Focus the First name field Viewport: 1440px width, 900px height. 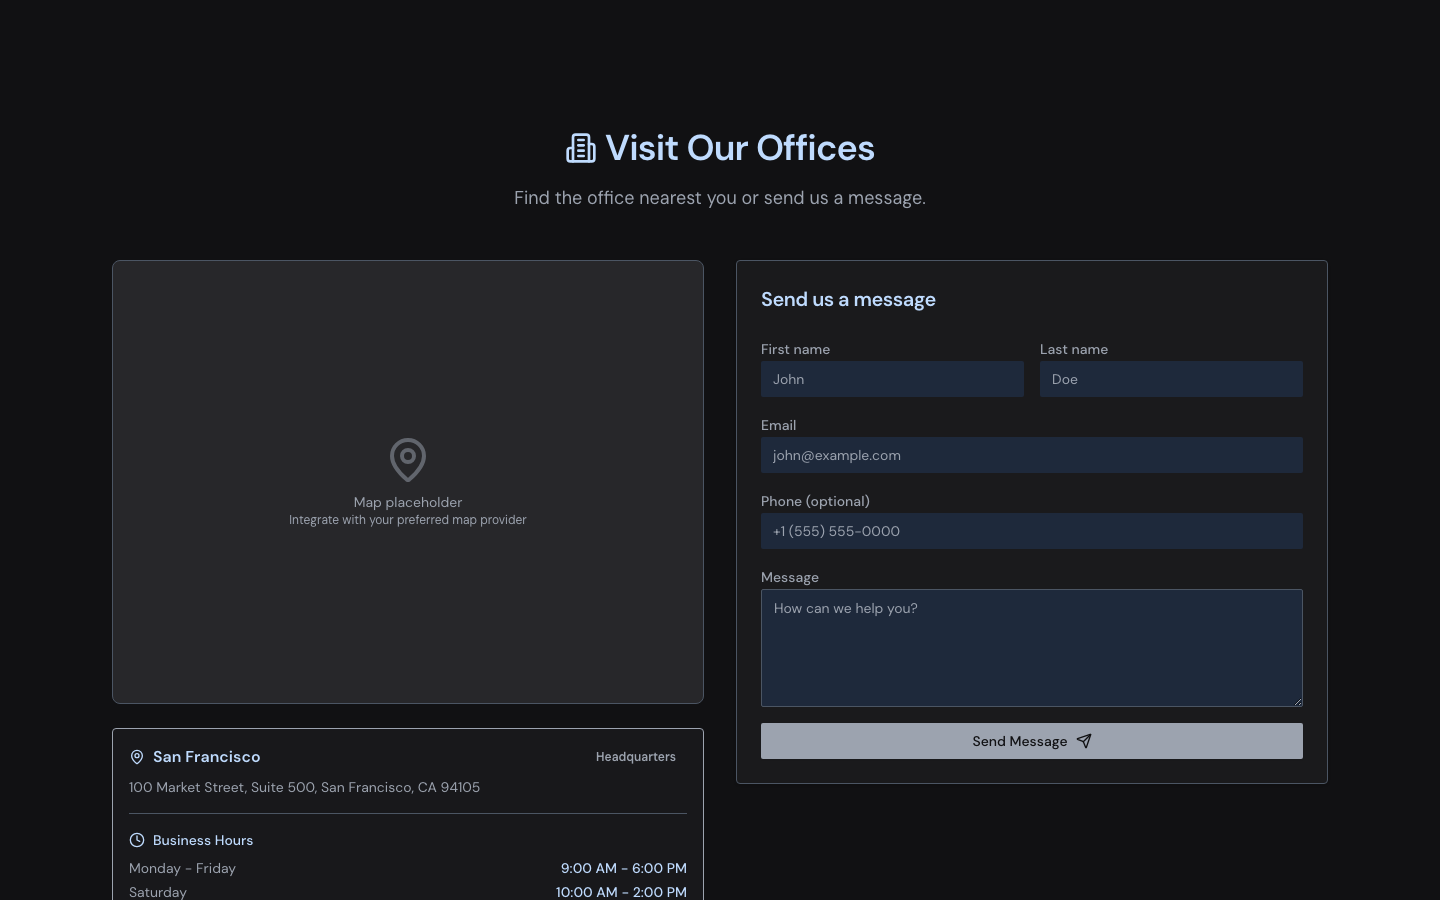pyautogui.click(x=892, y=379)
